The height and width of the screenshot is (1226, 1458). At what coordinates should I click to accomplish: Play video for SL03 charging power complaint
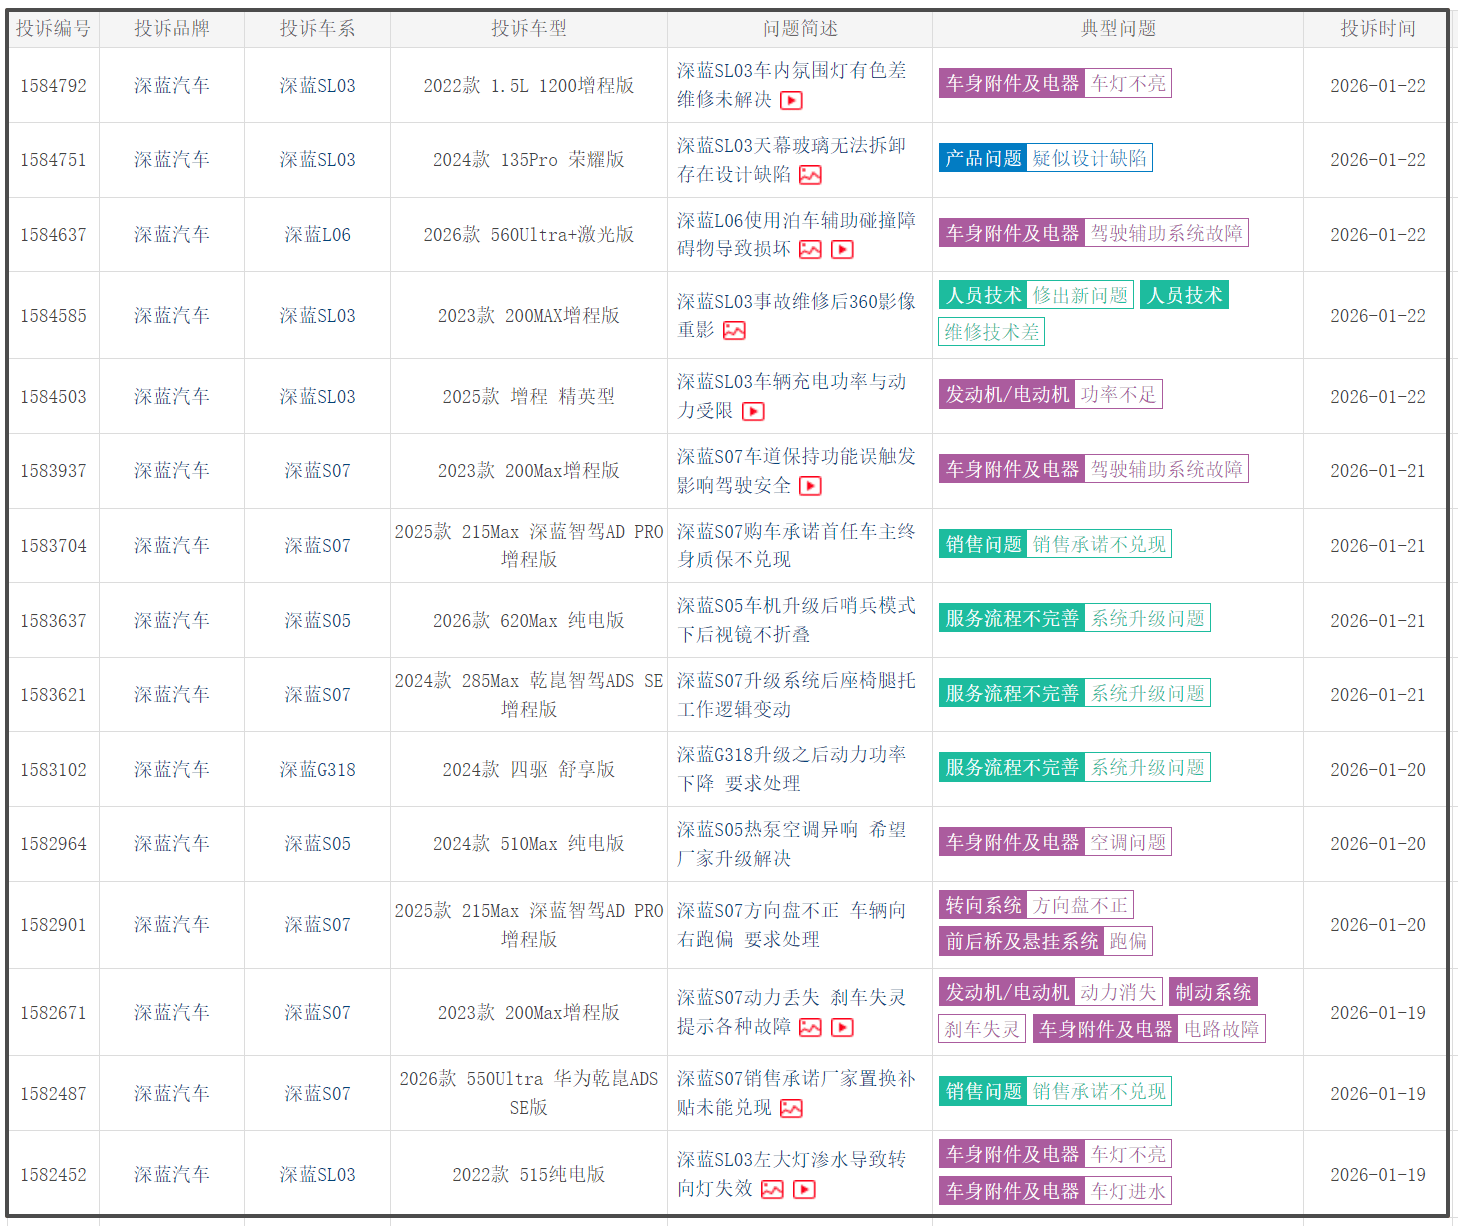753,411
